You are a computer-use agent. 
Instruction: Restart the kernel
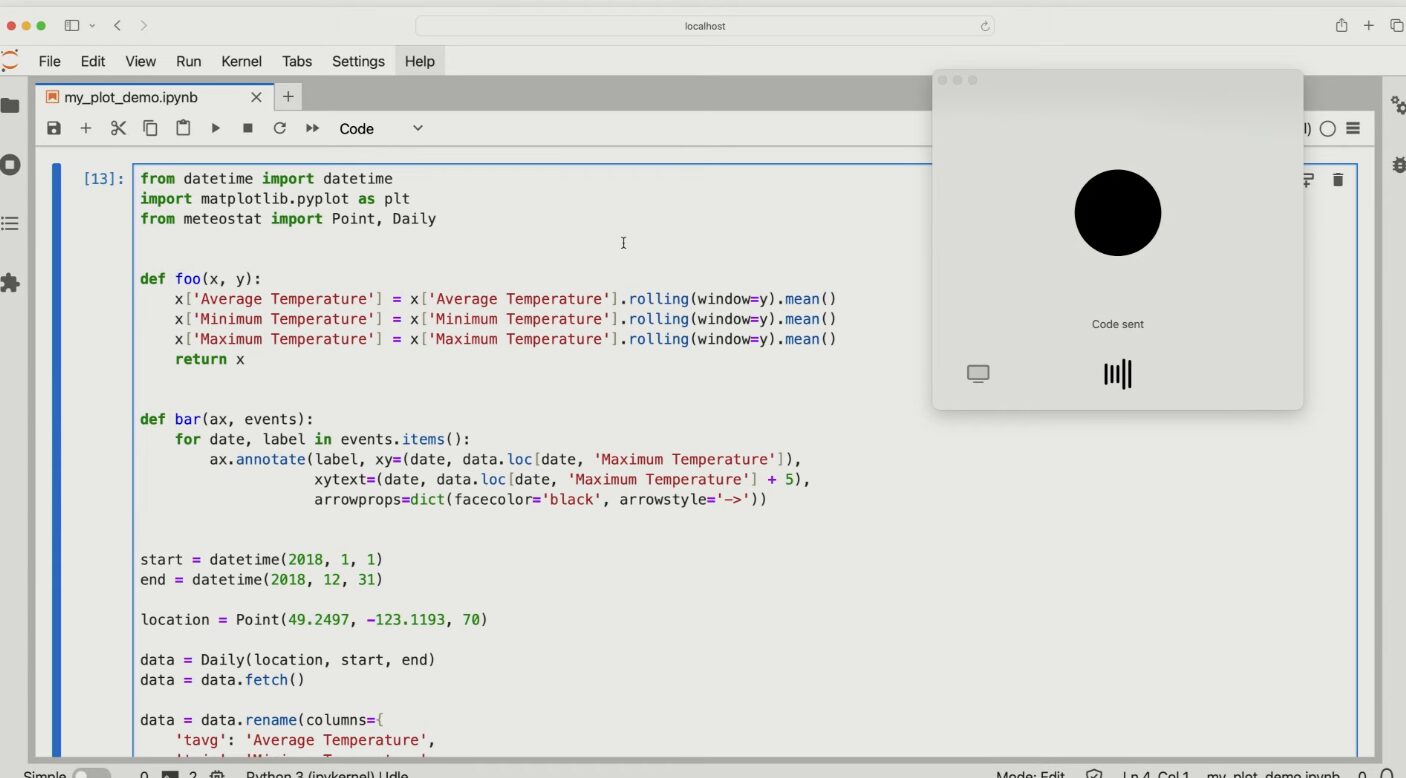[x=280, y=128]
